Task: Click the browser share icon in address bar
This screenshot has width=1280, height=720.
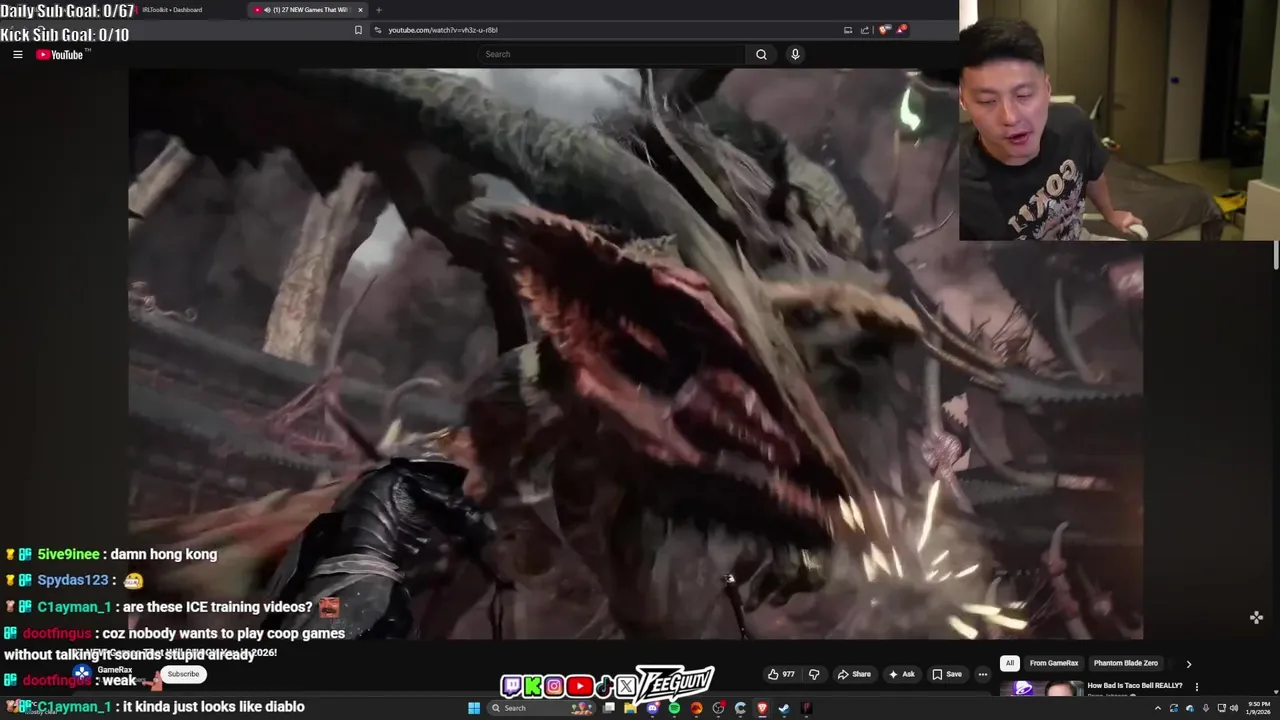Action: coord(865,30)
